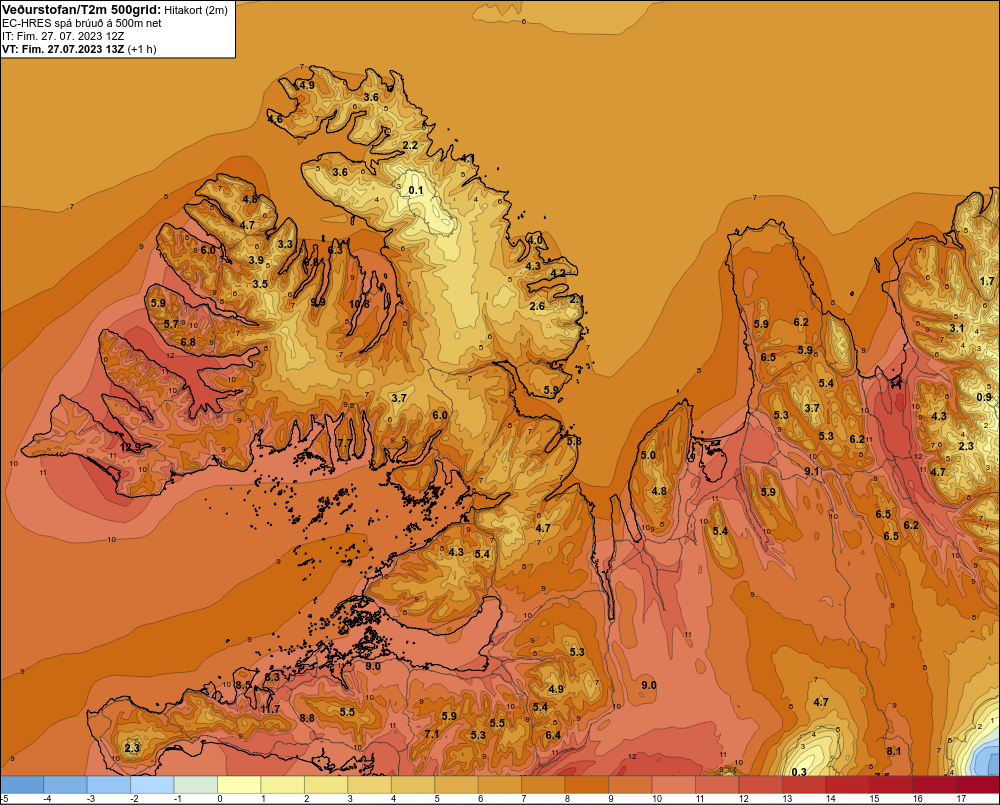This screenshot has width=1000, height=805.
Task: Select the legend swatch between 5 and 6
Action: pos(457,785)
